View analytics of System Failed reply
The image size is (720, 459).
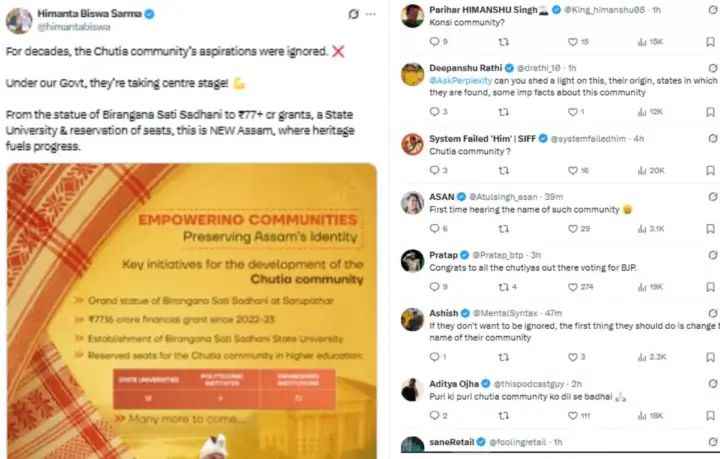pos(651,170)
